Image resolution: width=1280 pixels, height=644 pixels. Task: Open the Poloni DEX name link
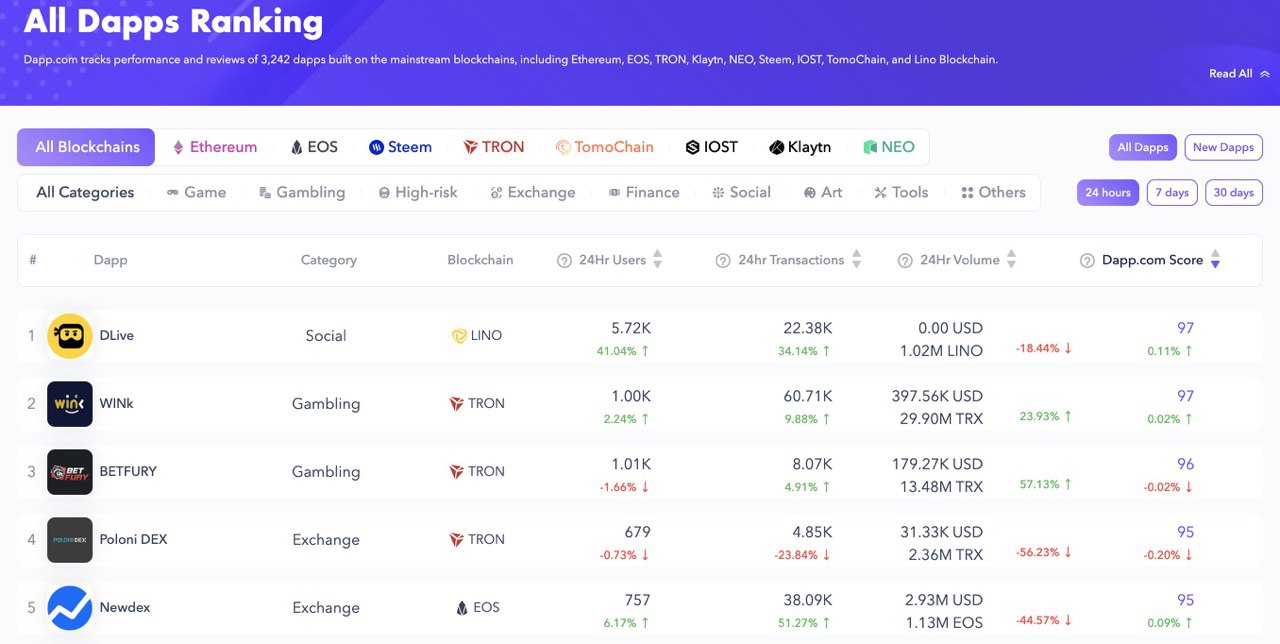coord(133,540)
